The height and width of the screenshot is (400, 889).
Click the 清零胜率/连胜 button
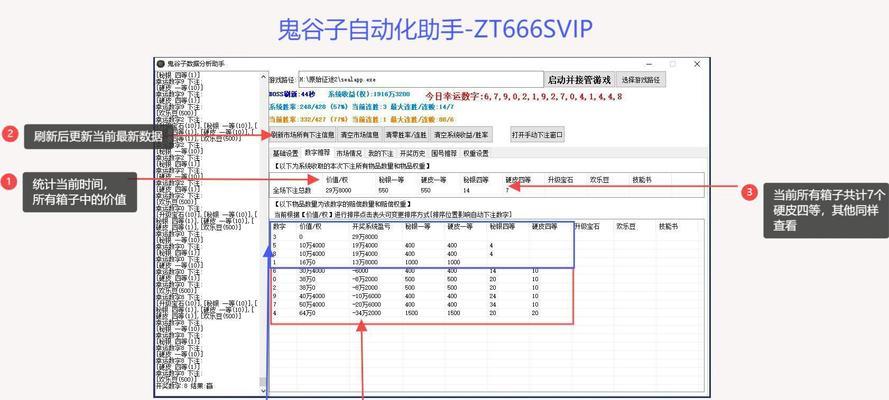pos(405,135)
